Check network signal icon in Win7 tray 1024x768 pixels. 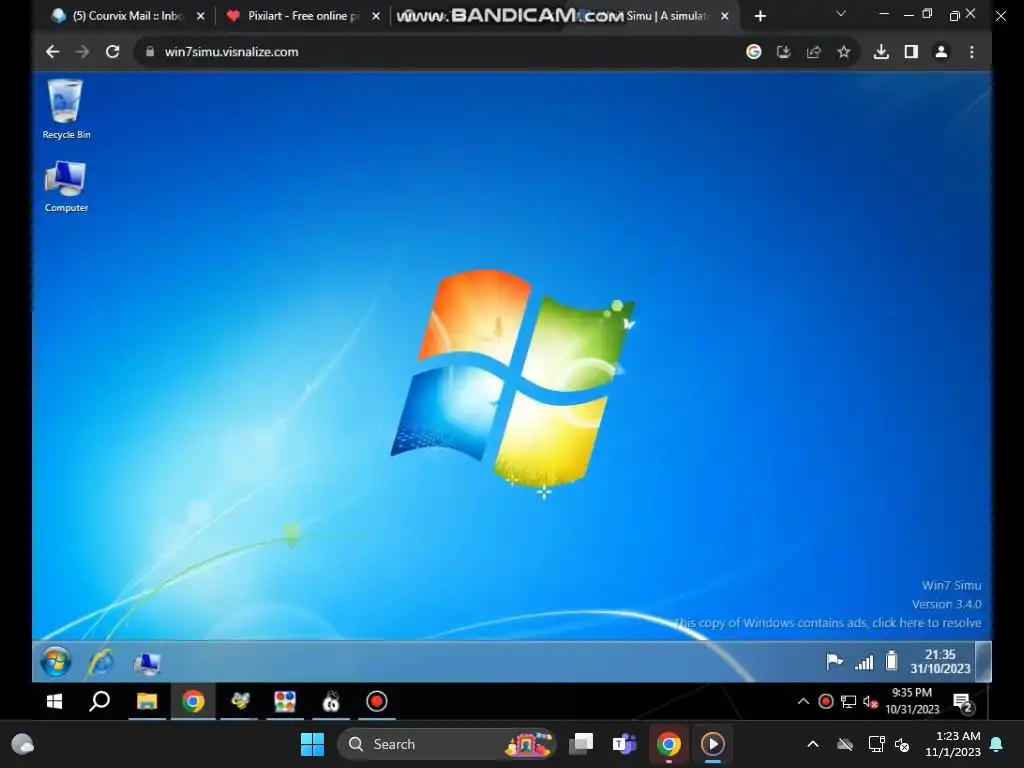(864, 662)
